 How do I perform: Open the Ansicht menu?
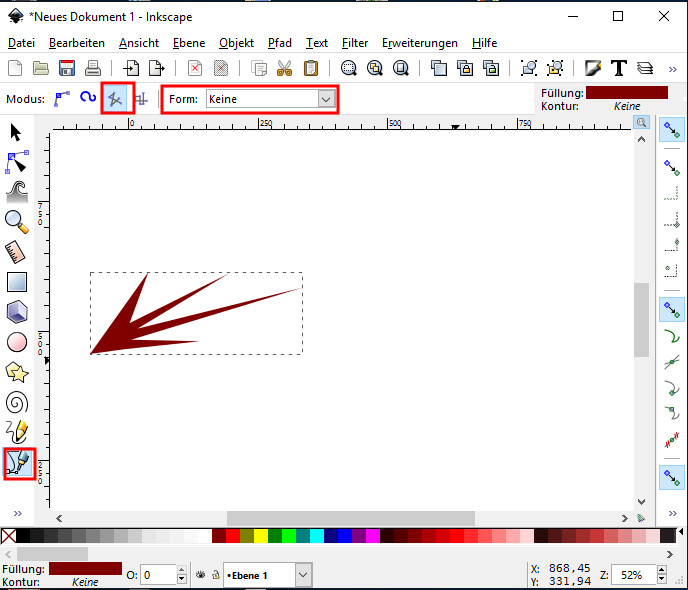[x=139, y=43]
